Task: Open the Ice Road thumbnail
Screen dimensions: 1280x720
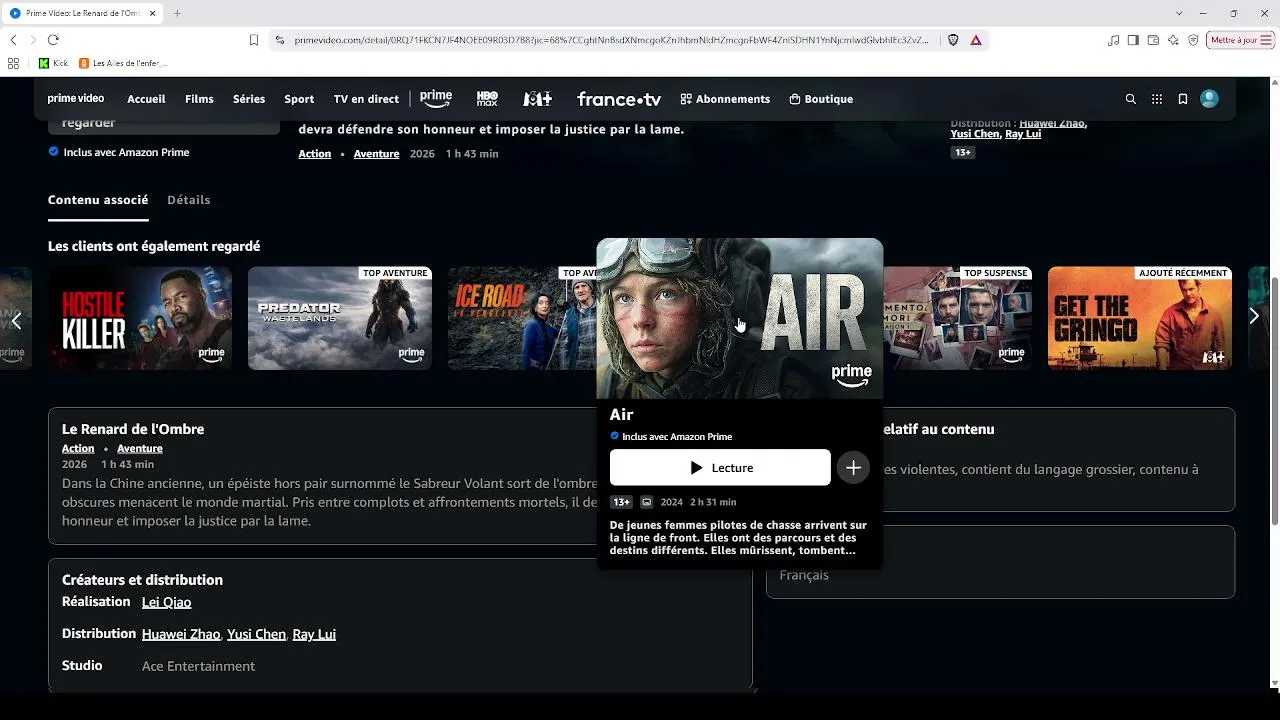Action: click(x=522, y=318)
